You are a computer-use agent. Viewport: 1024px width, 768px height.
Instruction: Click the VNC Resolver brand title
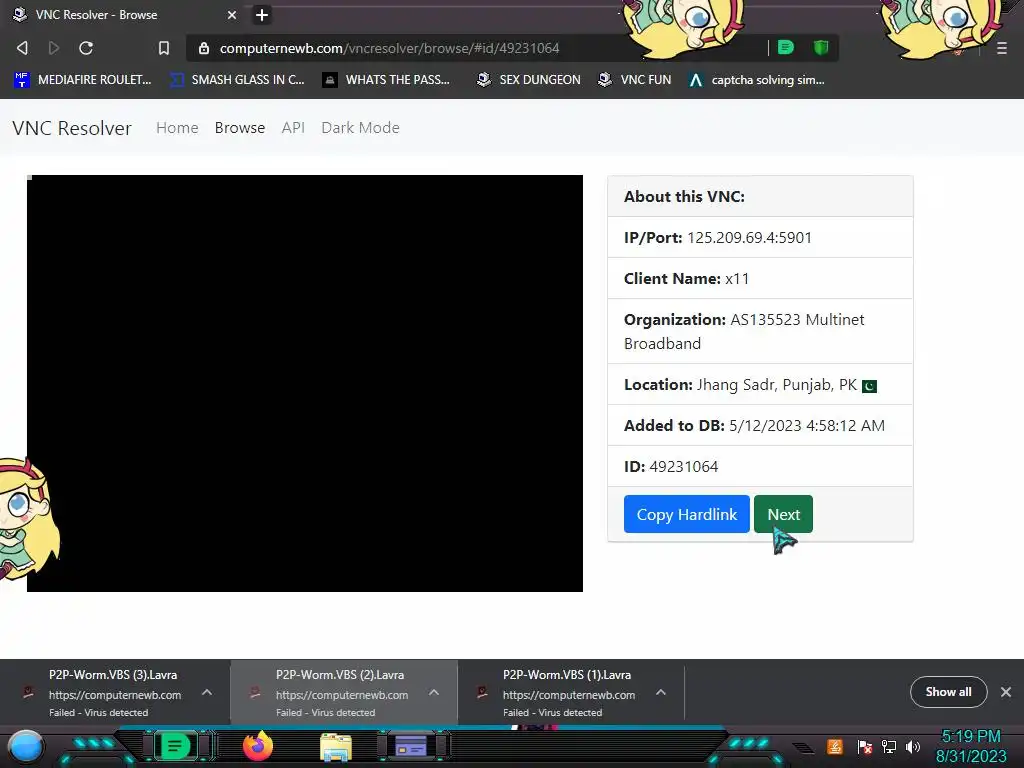pos(72,128)
